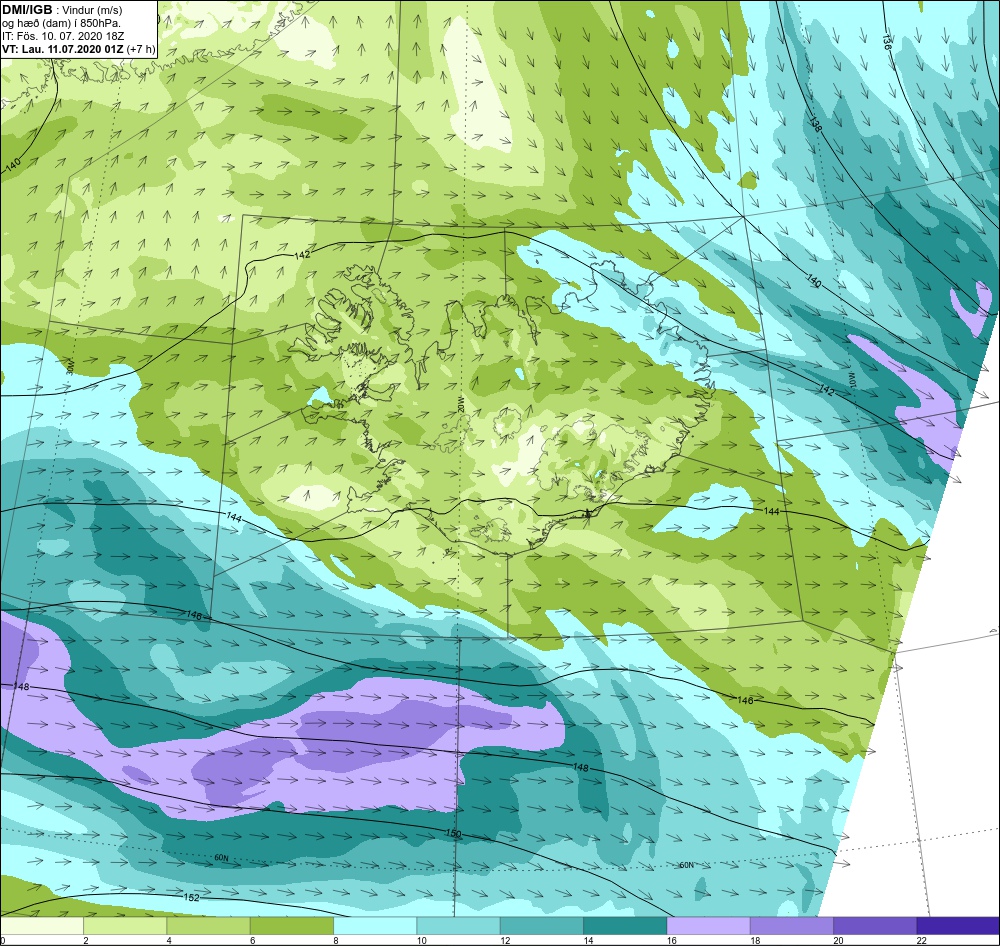This screenshot has width=1000, height=946.
Task: Click the 20W meridian label over Iceland
Action: pos(459,406)
